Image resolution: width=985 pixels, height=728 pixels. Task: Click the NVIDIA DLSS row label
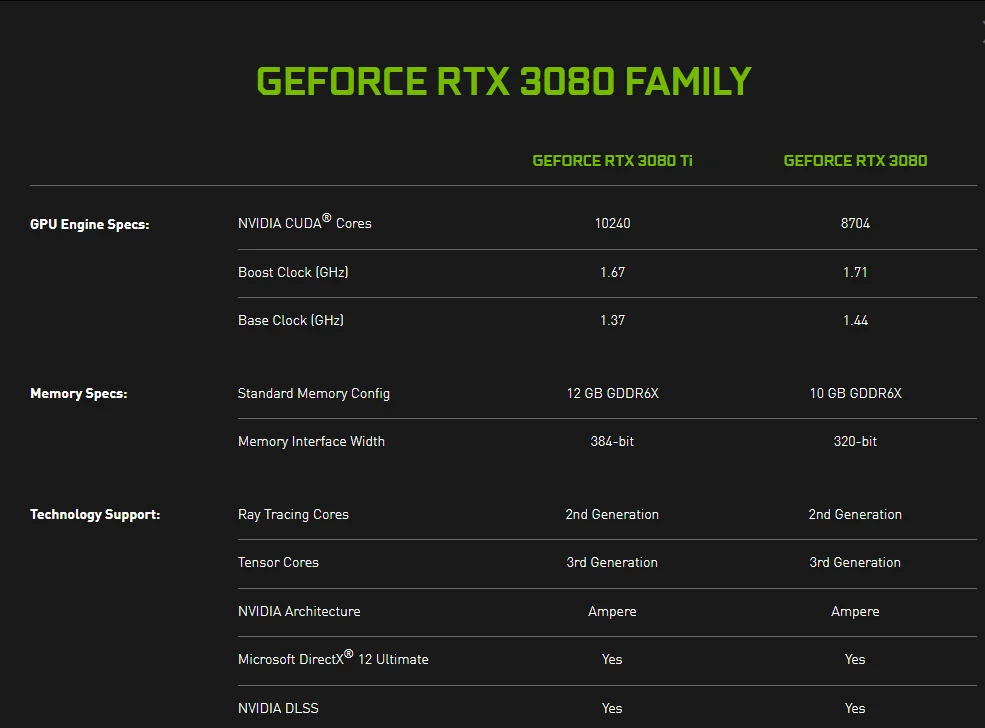tap(278, 708)
